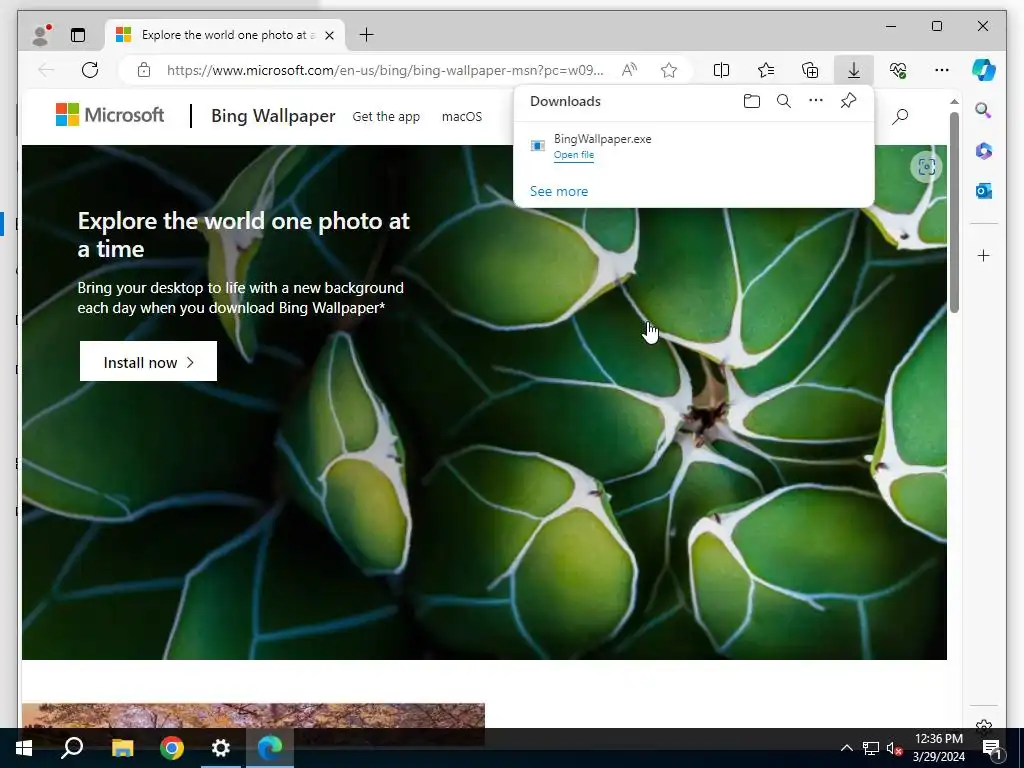Open taskbar clock and date
This screenshot has width=1024, height=768.
coord(938,748)
